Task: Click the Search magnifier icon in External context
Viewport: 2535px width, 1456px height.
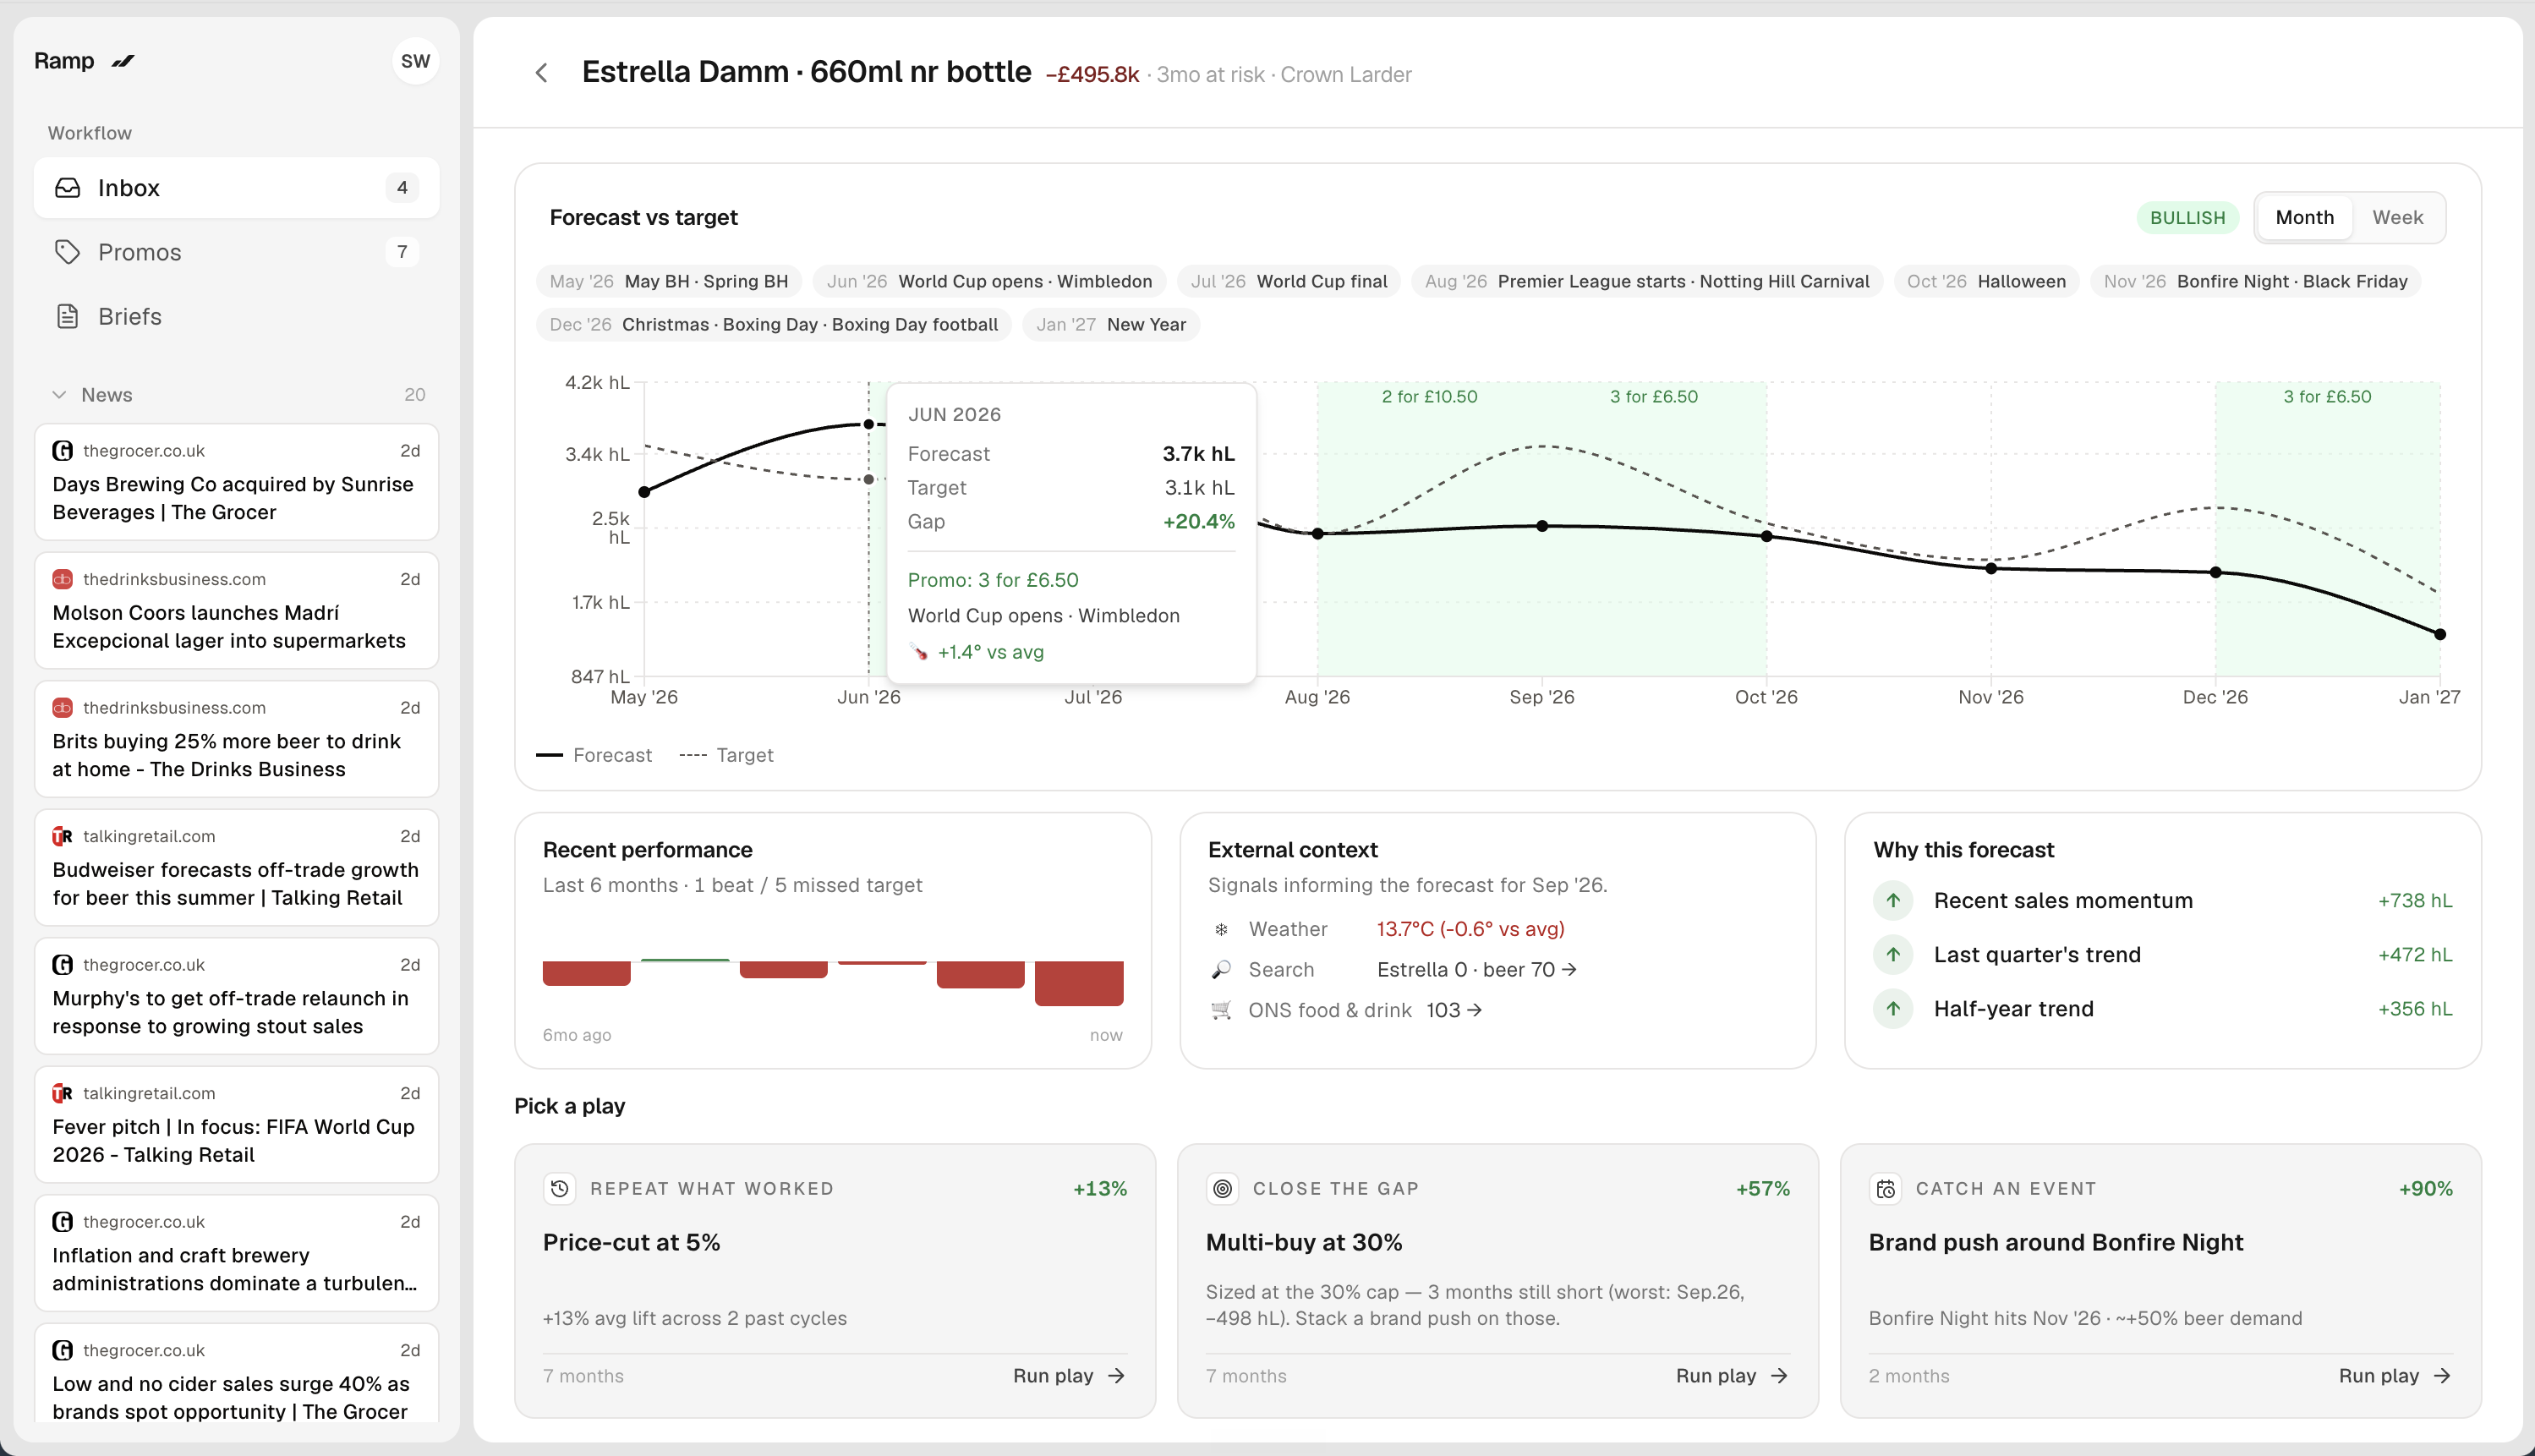Action: point(1221,969)
